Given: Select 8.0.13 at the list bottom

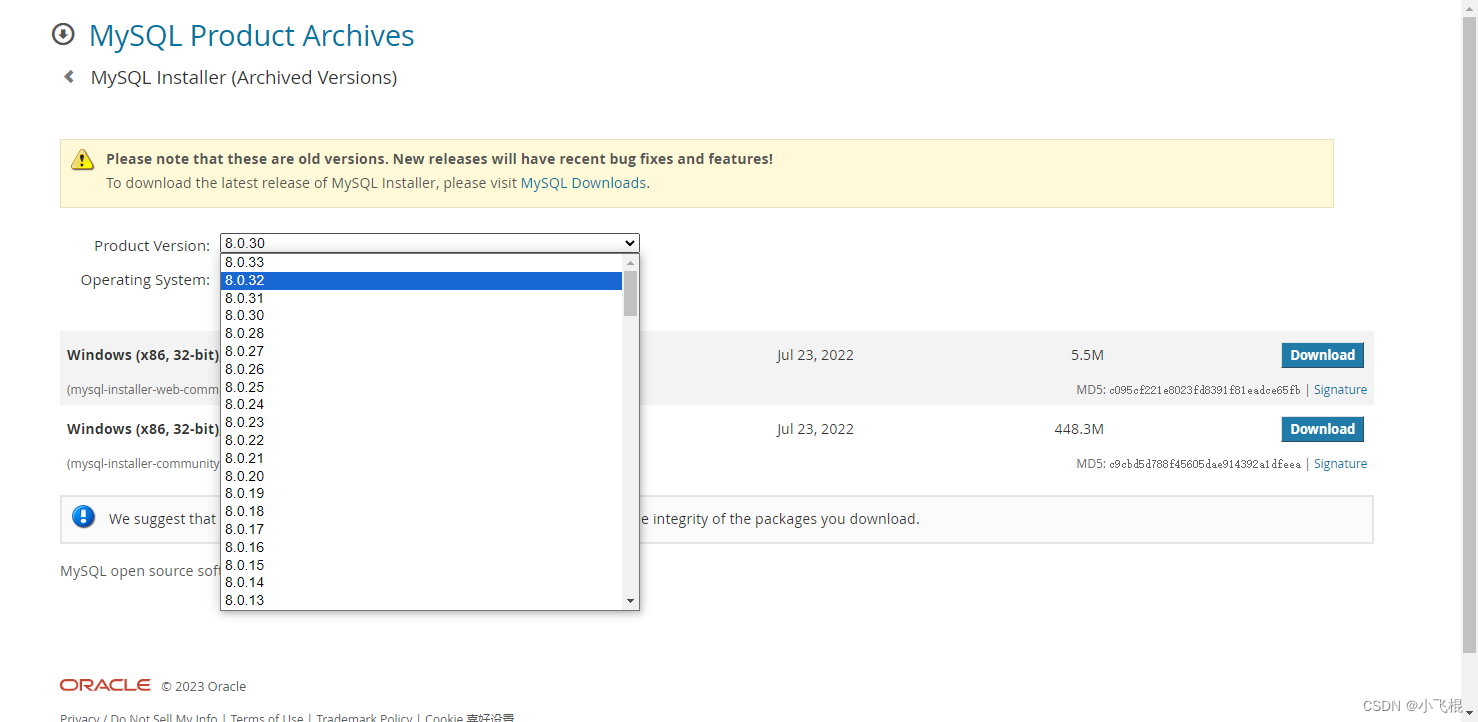Looking at the screenshot, I should click(x=421, y=600).
